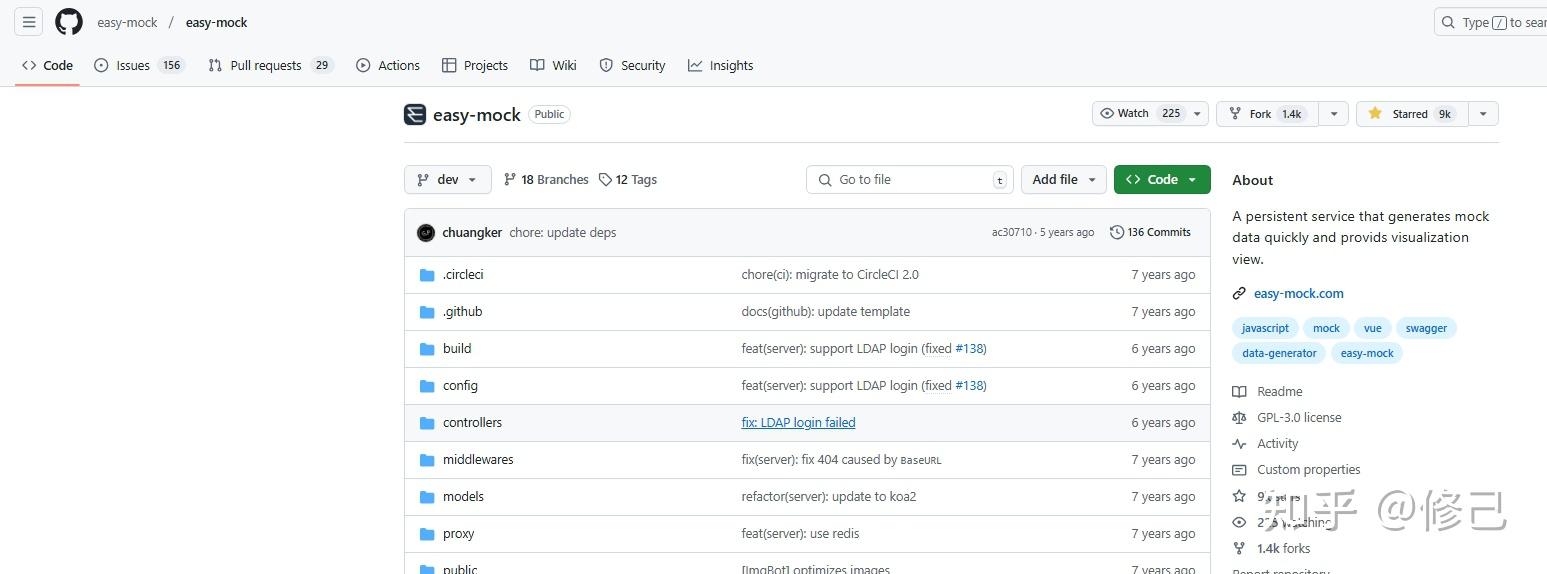The image size is (1547, 574).
Task: Expand the dev branch selector
Action: (x=448, y=180)
